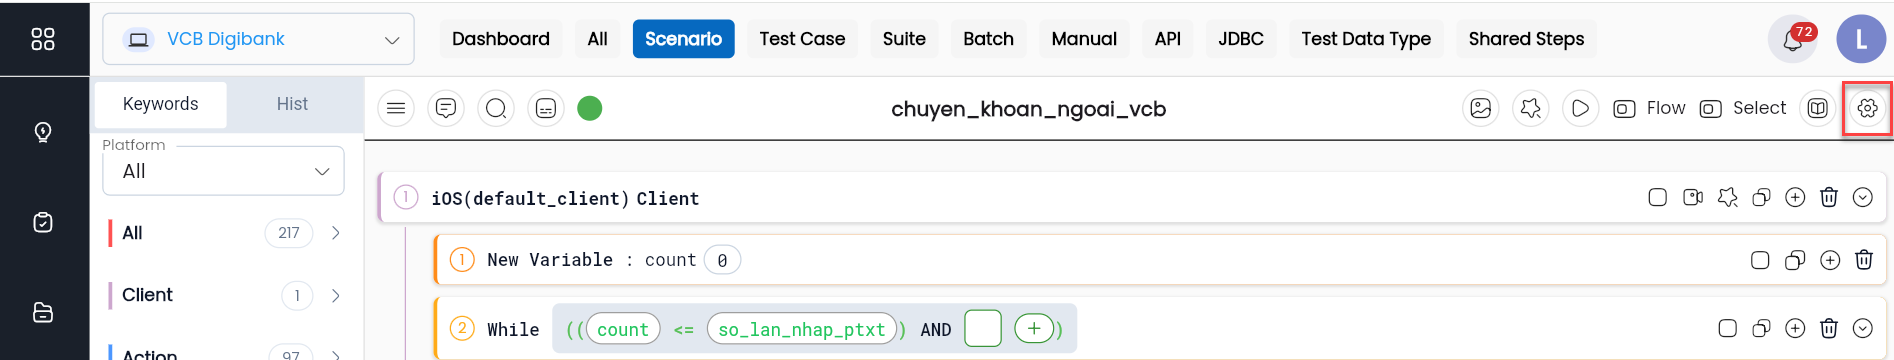This screenshot has height=360, width=1894.
Task: Switch to the Manual tab
Action: [x=1084, y=39]
